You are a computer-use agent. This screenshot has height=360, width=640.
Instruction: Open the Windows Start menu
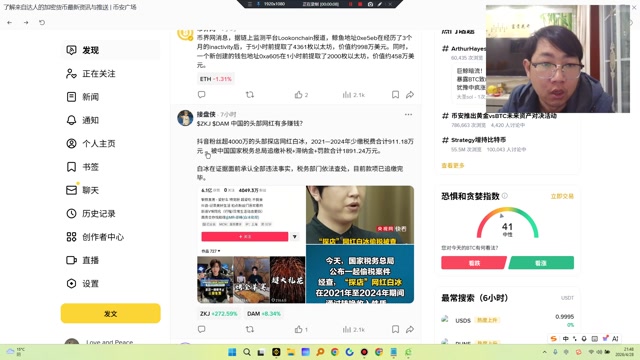pyautogui.click(x=232, y=352)
